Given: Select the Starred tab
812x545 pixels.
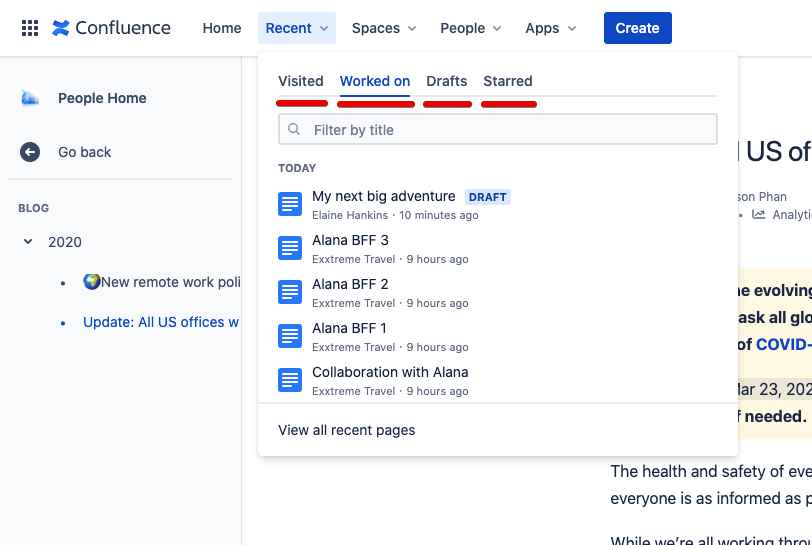Looking at the screenshot, I should tap(508, 81).
